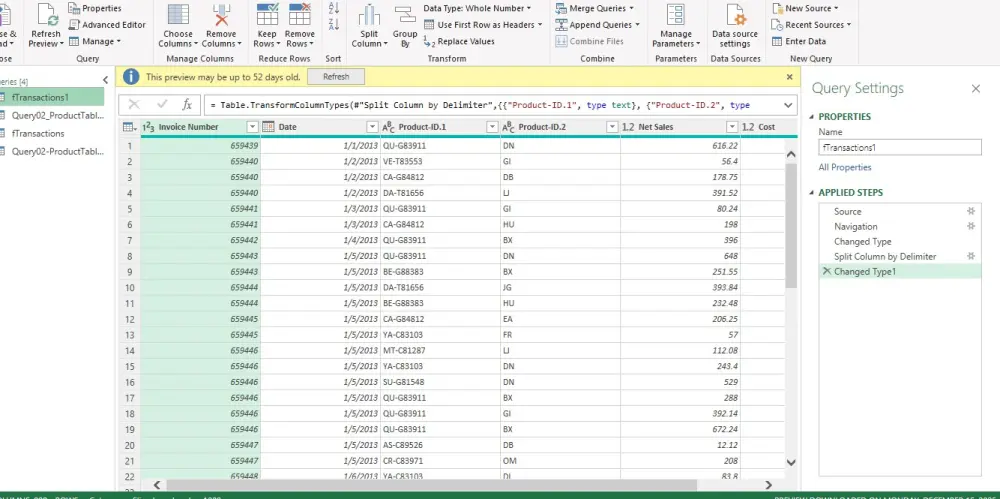Collapse the Queries pane

click(105, 80)
